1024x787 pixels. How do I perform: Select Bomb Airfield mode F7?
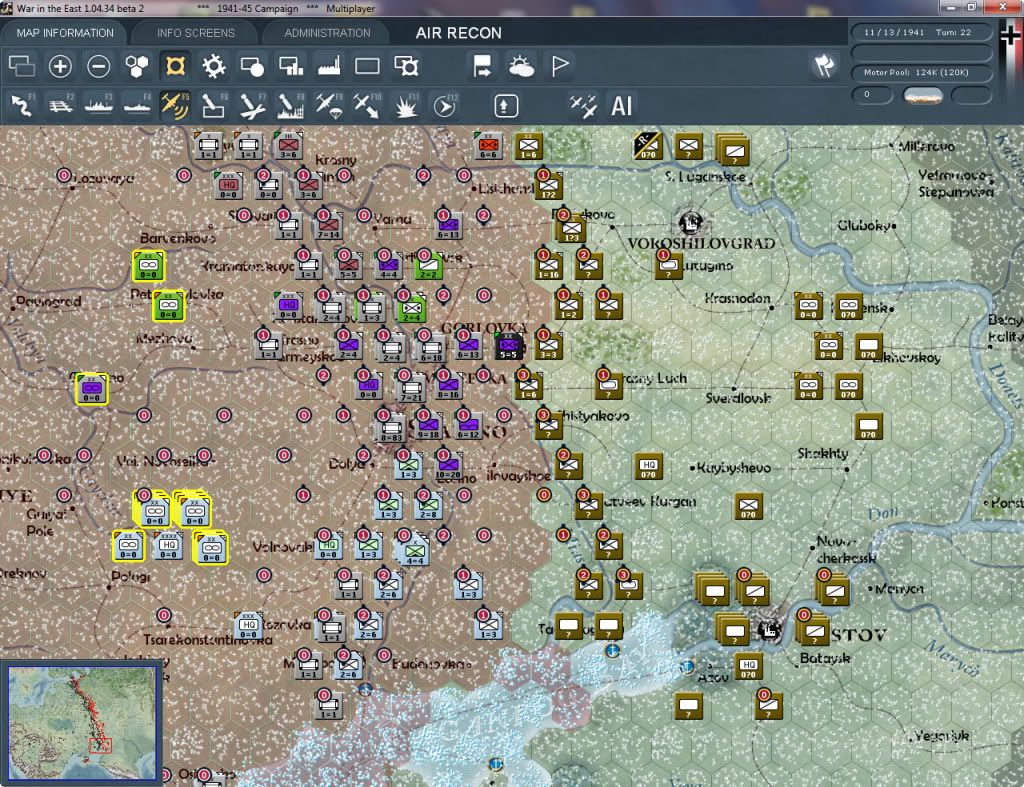[252, 106]
